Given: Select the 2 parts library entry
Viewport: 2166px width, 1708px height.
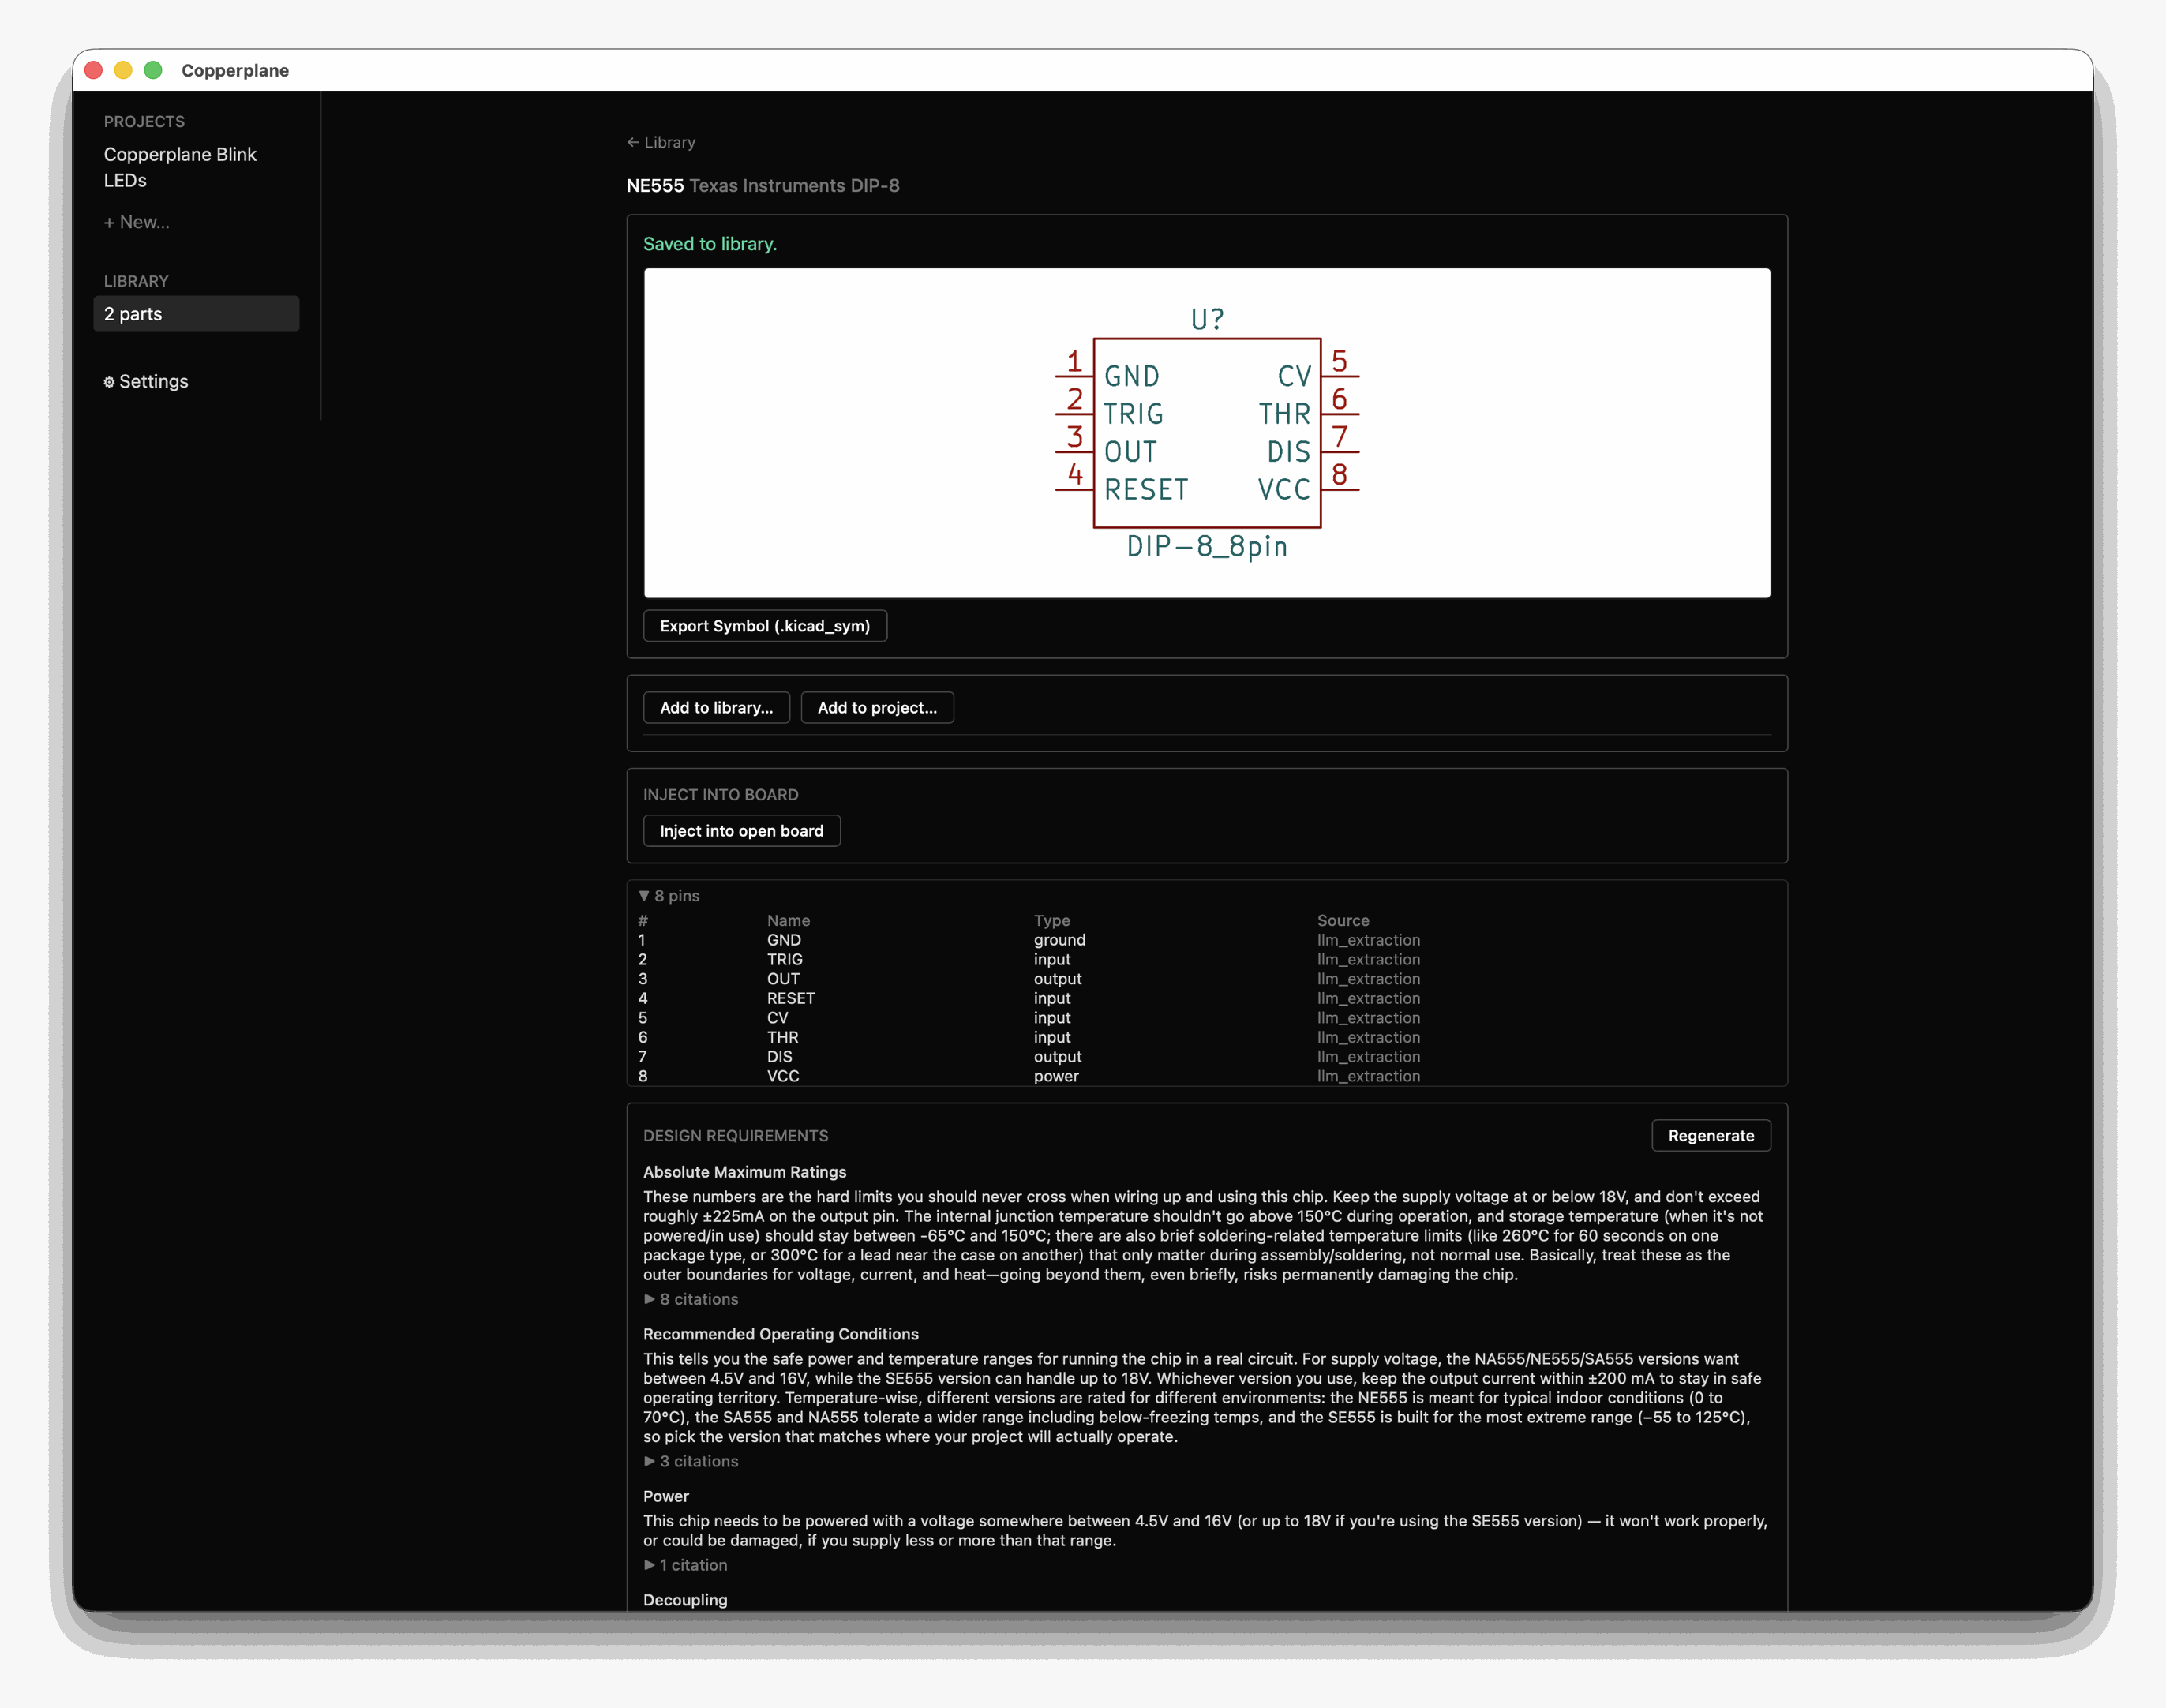Looking at the screenshot, I should tap(196, 314).
